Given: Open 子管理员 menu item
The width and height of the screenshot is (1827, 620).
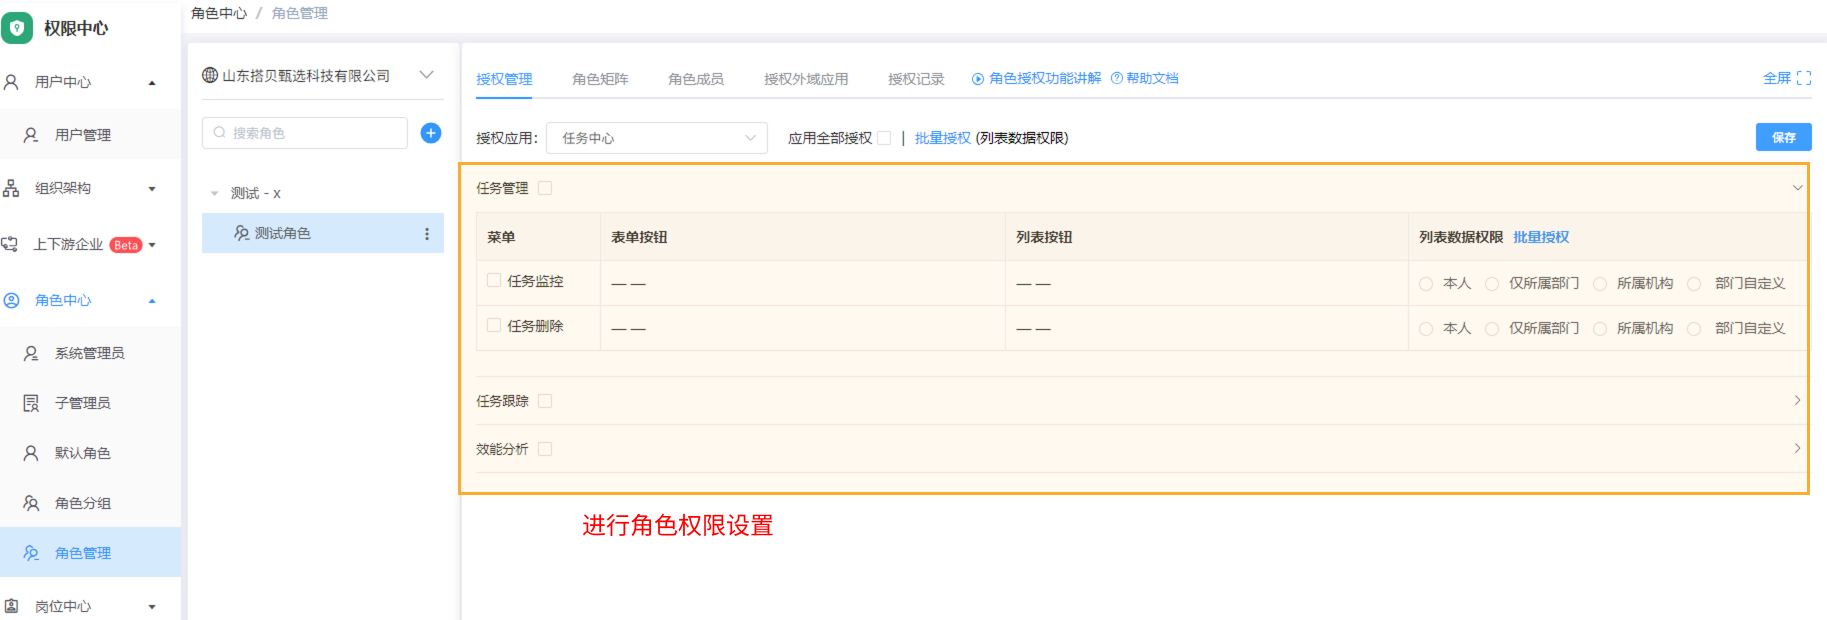Looking at the screenshot, I should 90,403.
